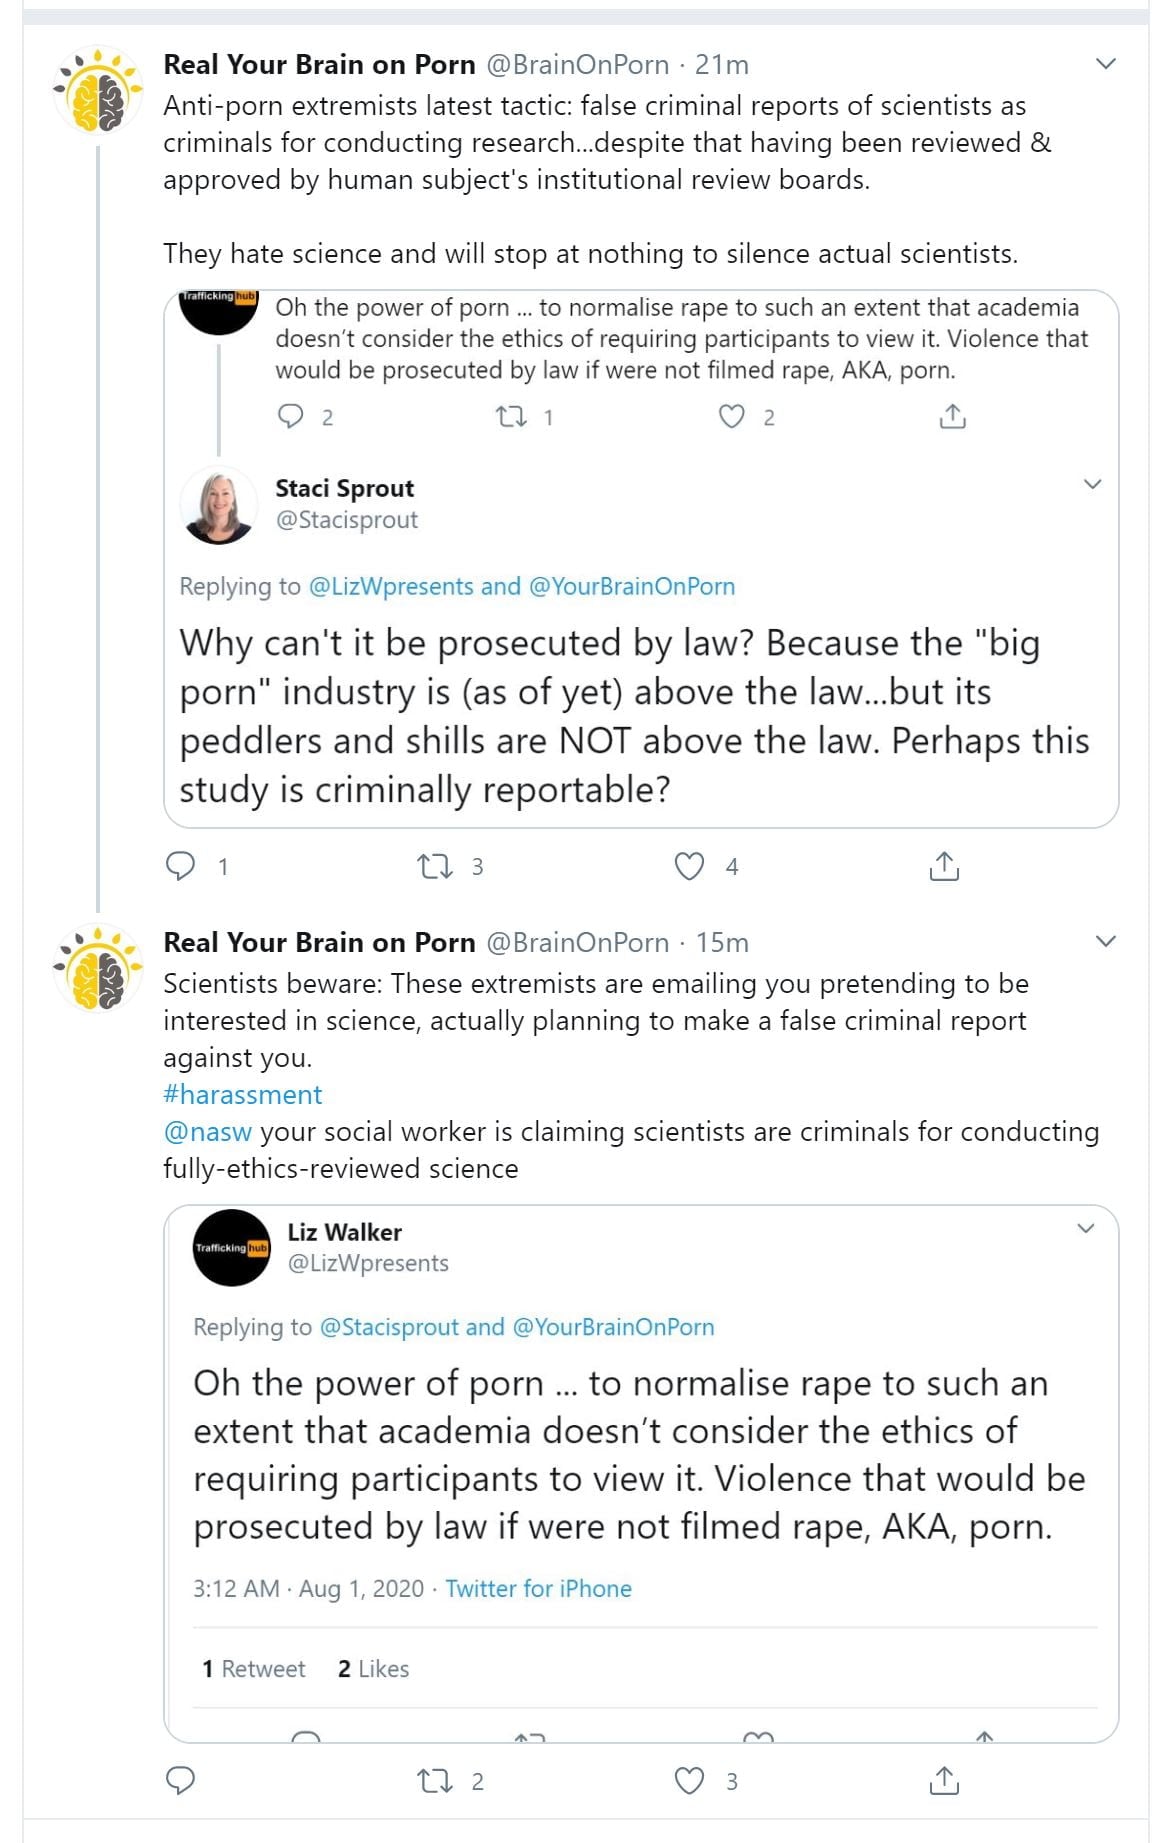1166x1843 pixels.
Task: Open the second BrainOnPorn tweet's chevron menu
Action: (x=1105, y=942)
